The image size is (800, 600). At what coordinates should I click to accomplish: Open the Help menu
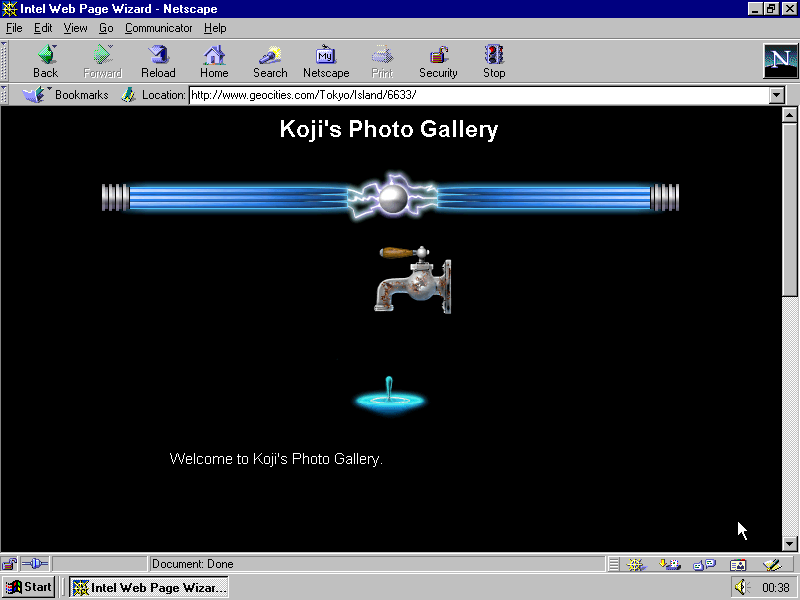(215, 28)
